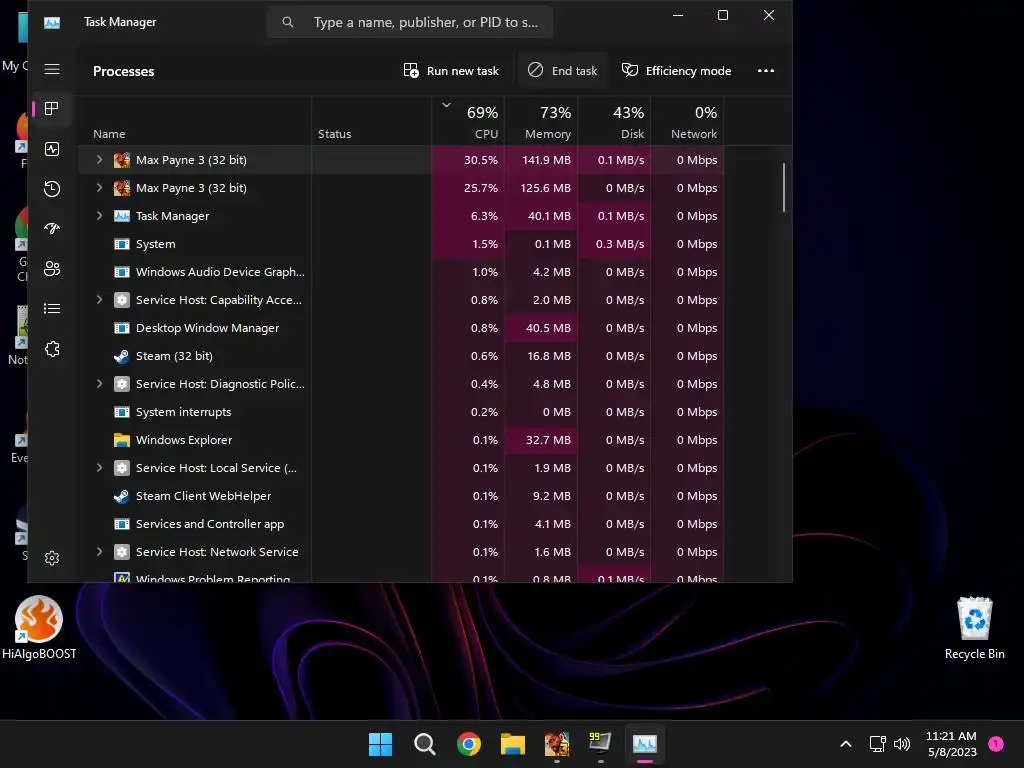Open Task Manager settings gear icon
The height and width of the screenshot is (768, 1024).
point(52,558)
